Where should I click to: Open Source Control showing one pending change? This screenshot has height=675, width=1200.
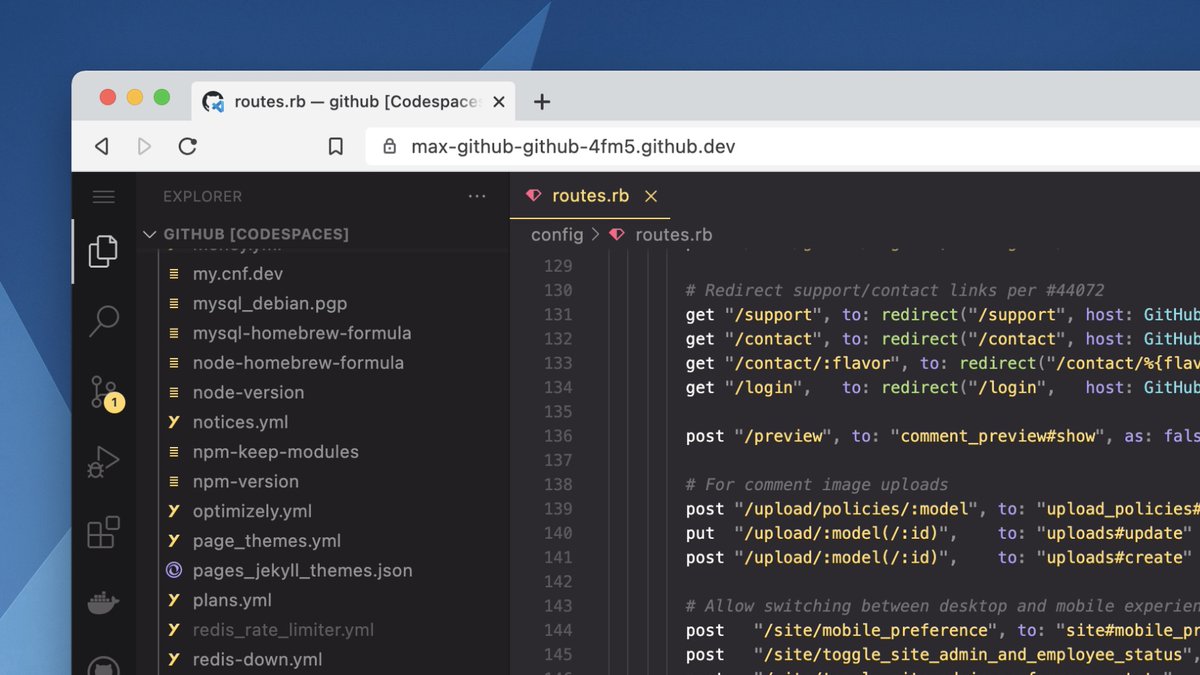(103, 390)
